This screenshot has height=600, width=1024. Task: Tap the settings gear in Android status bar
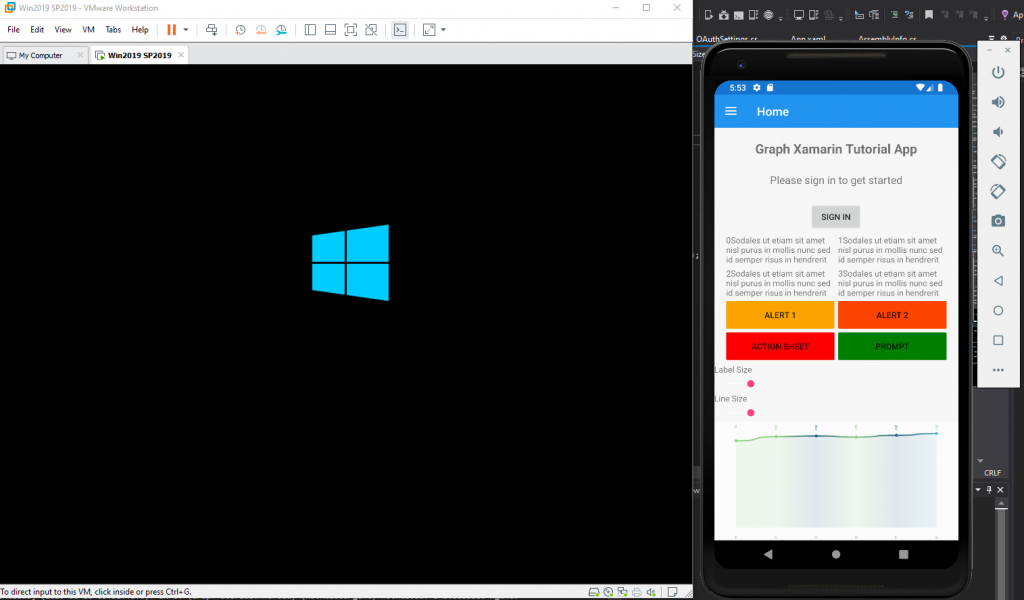pyautogui.click(x=756, y=87)
